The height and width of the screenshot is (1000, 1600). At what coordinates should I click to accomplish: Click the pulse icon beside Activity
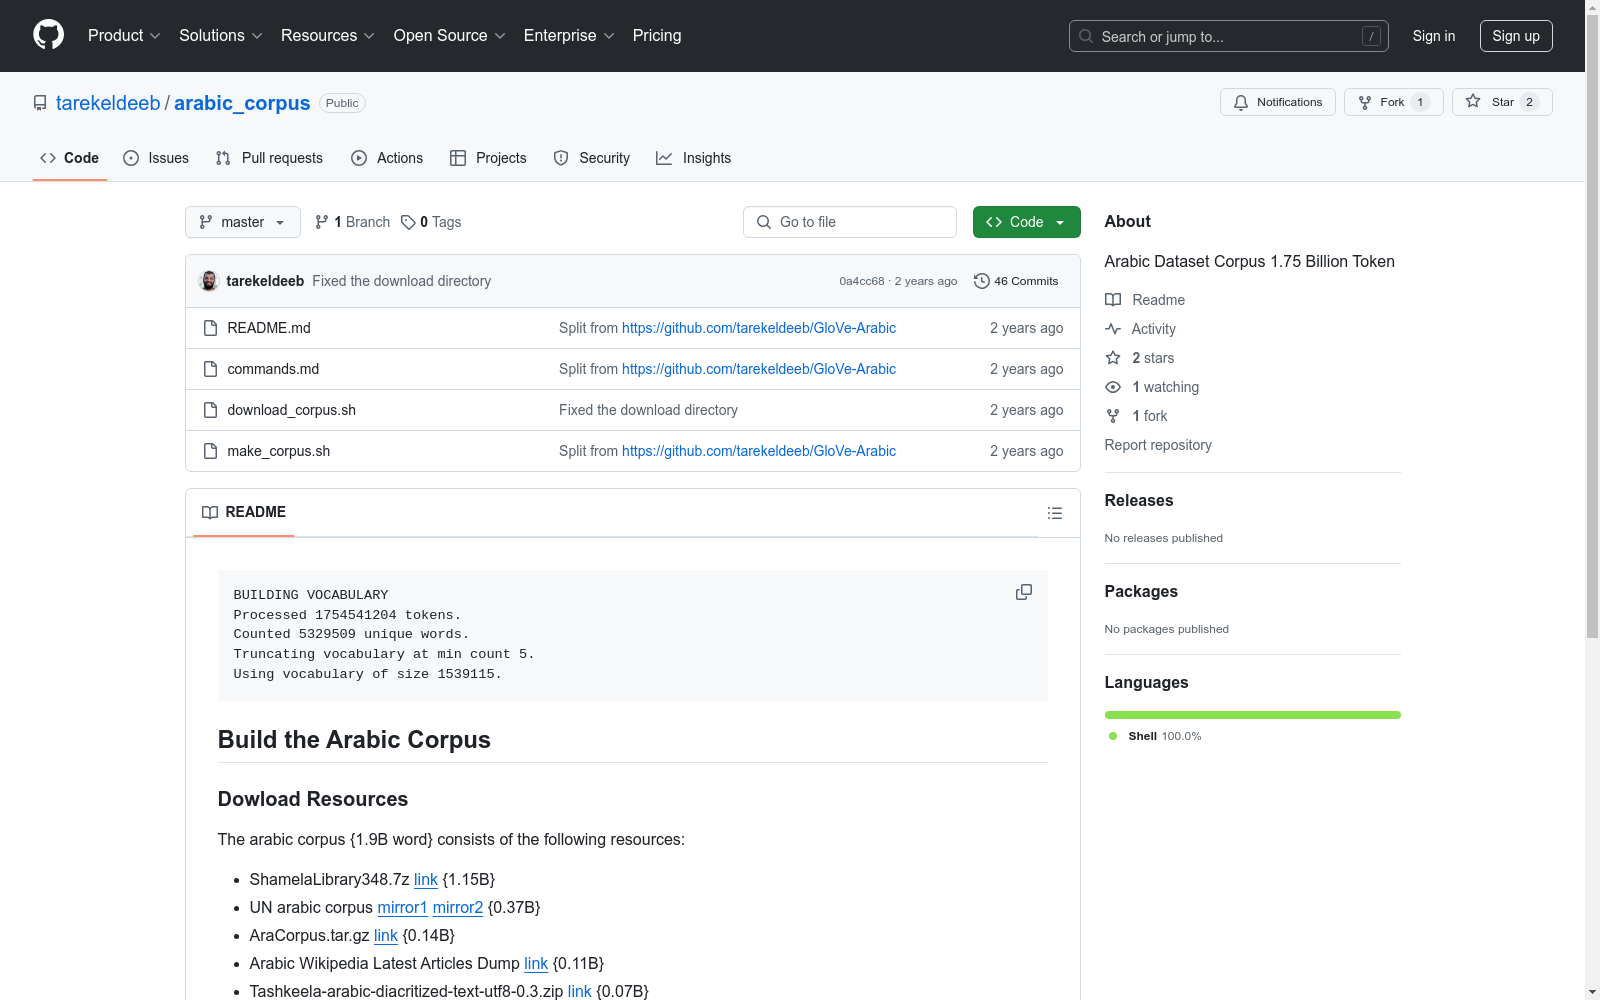tap(1113, 329)
